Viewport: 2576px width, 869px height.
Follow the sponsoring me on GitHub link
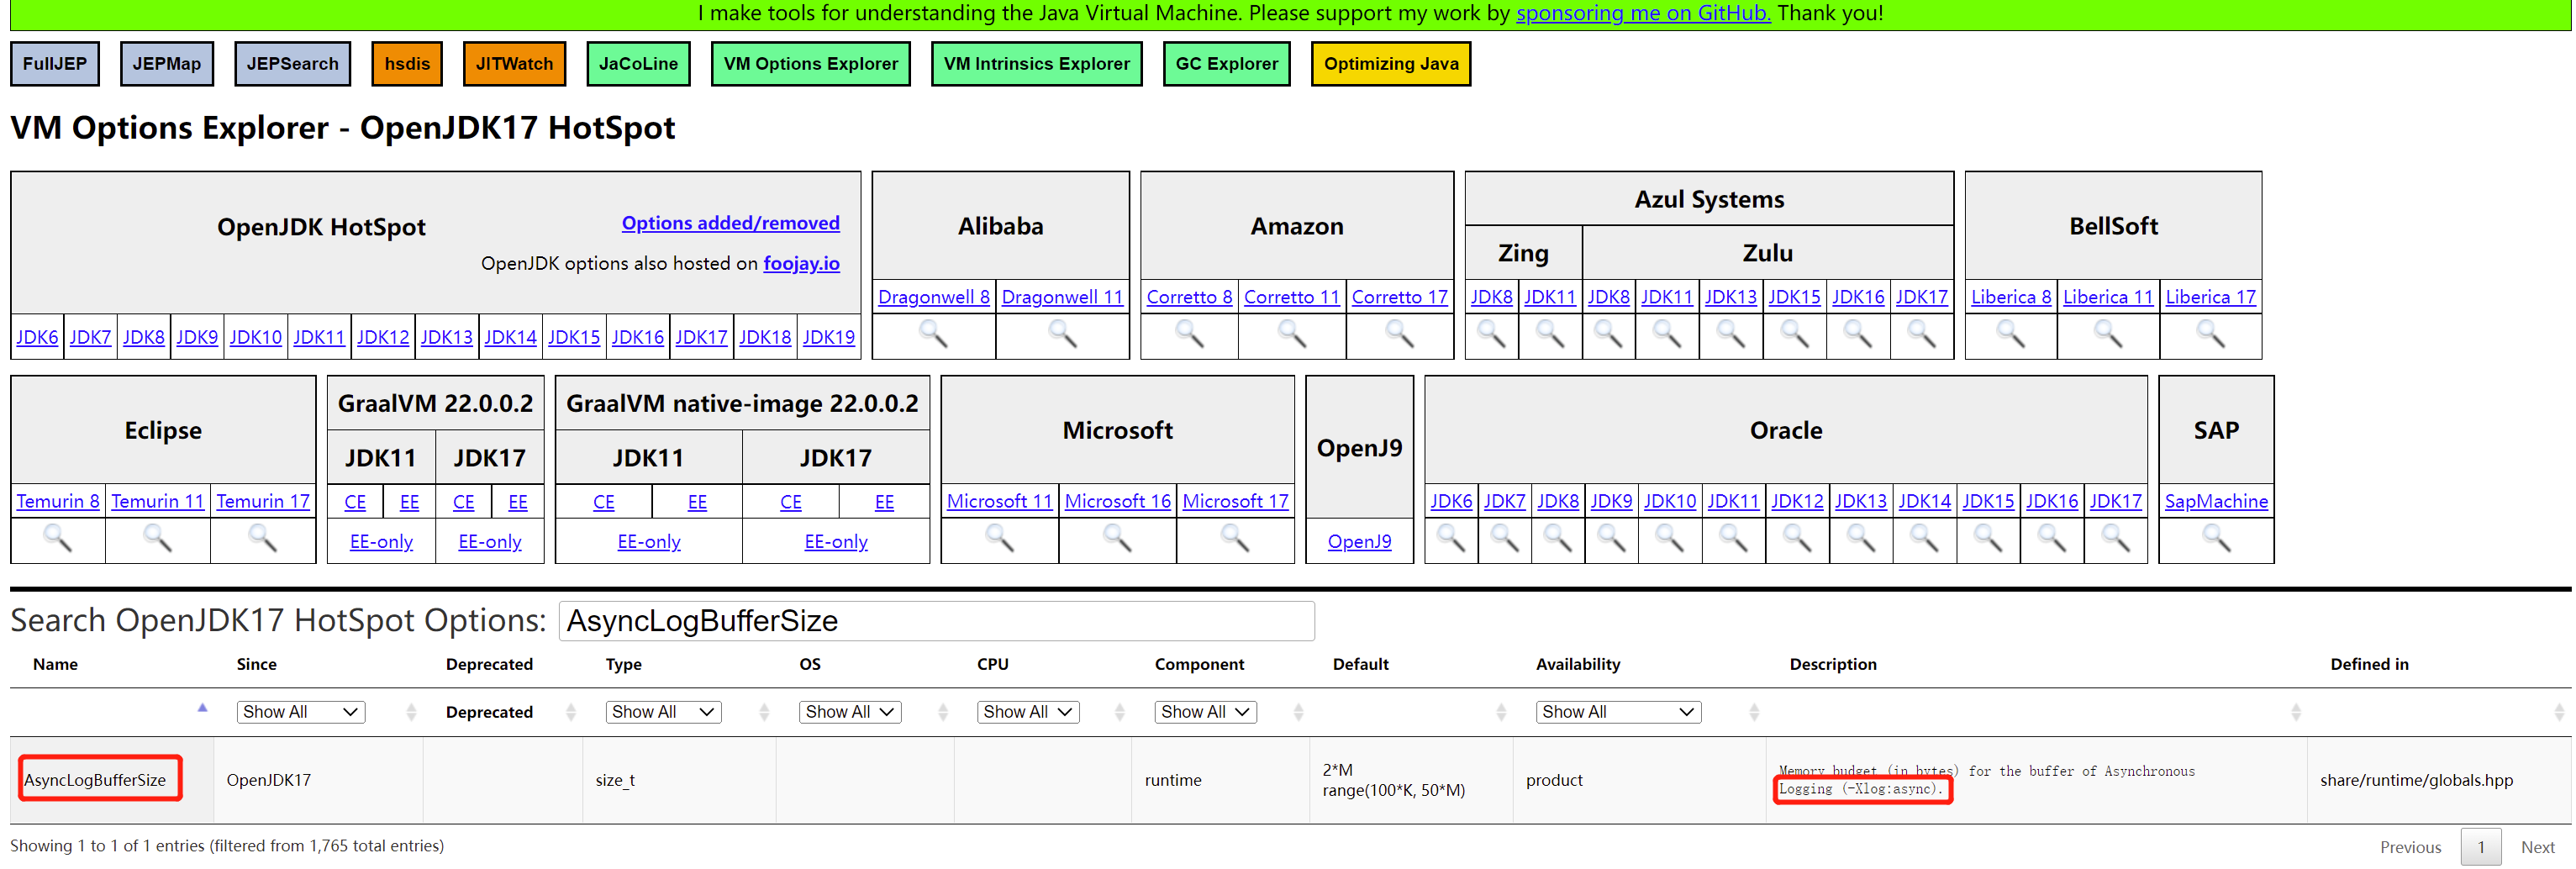tap(1642, 14)
